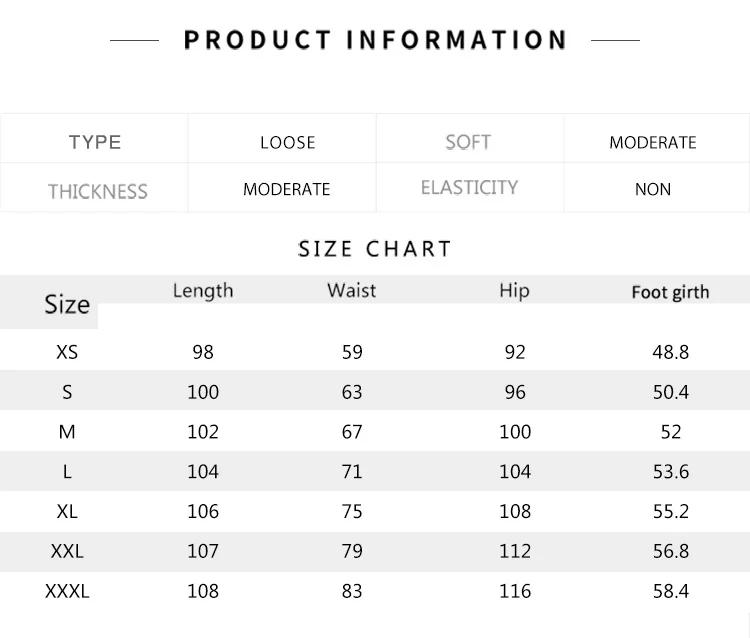Click the SIZE CHART title
This screenshot has height=638, width=750.
pos(375,249)
